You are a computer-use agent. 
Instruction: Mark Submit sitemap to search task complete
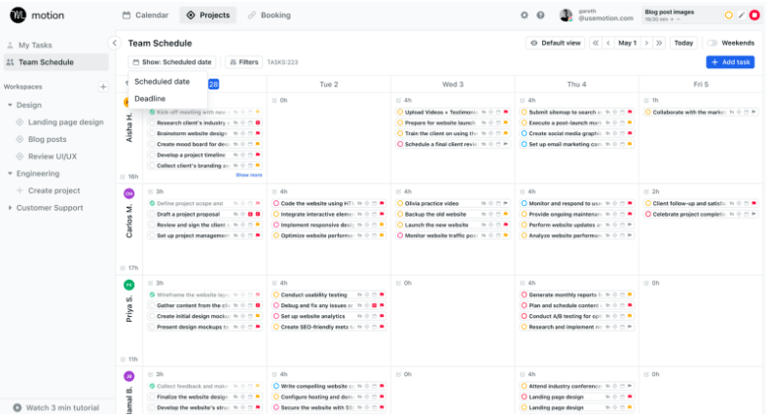(x=524, y=112)
